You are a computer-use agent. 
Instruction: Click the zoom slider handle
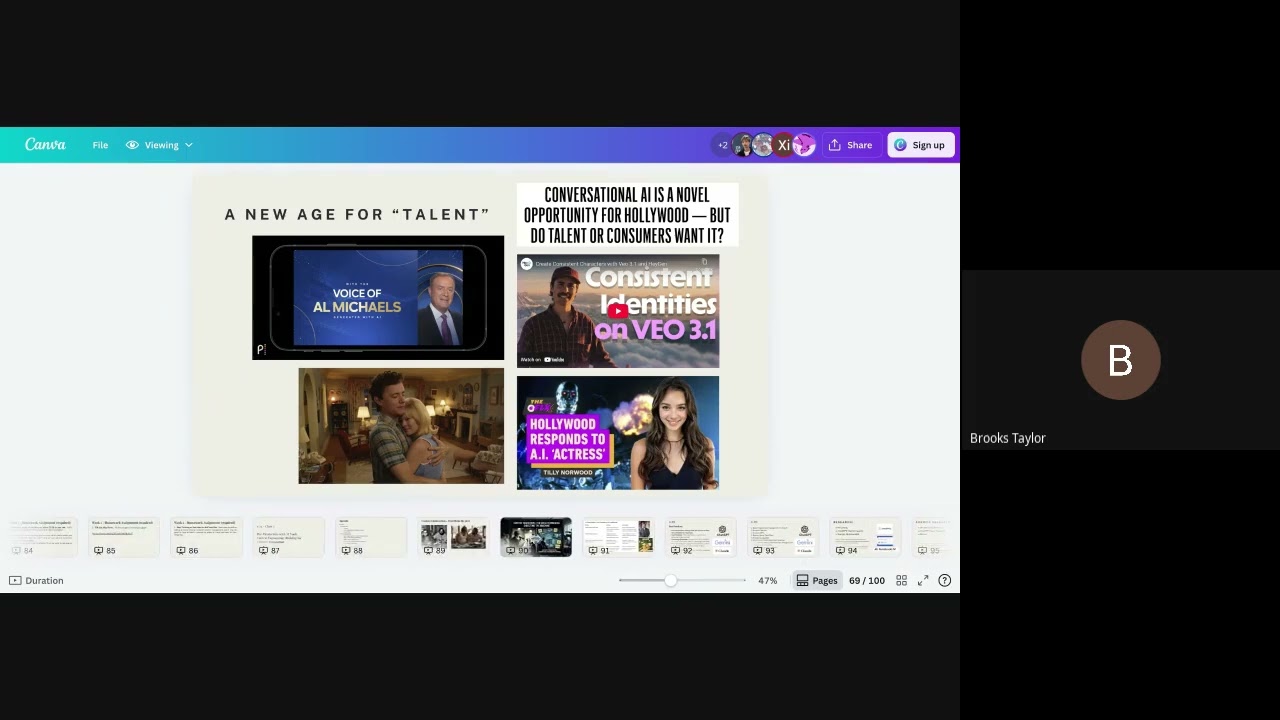[670, 580]
